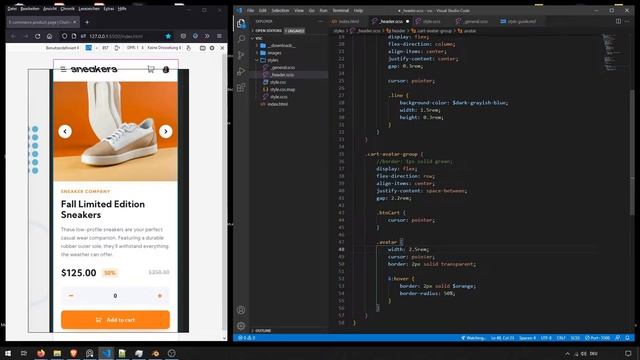Image resolution: width=640 pixels, height=360 pixels.
Task: Click the viewport width field showing 857
Action: pos(105,48)
